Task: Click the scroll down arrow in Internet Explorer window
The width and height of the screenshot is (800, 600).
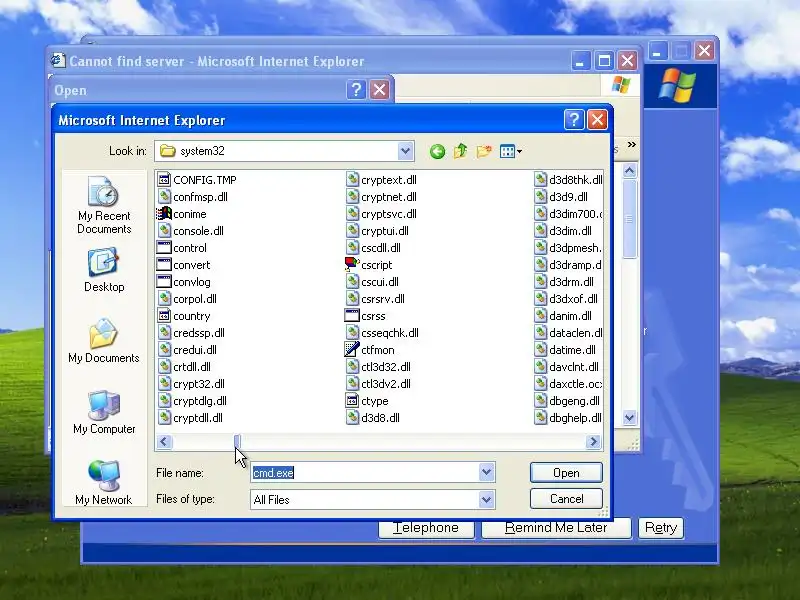Action: [x=630, y=418]
